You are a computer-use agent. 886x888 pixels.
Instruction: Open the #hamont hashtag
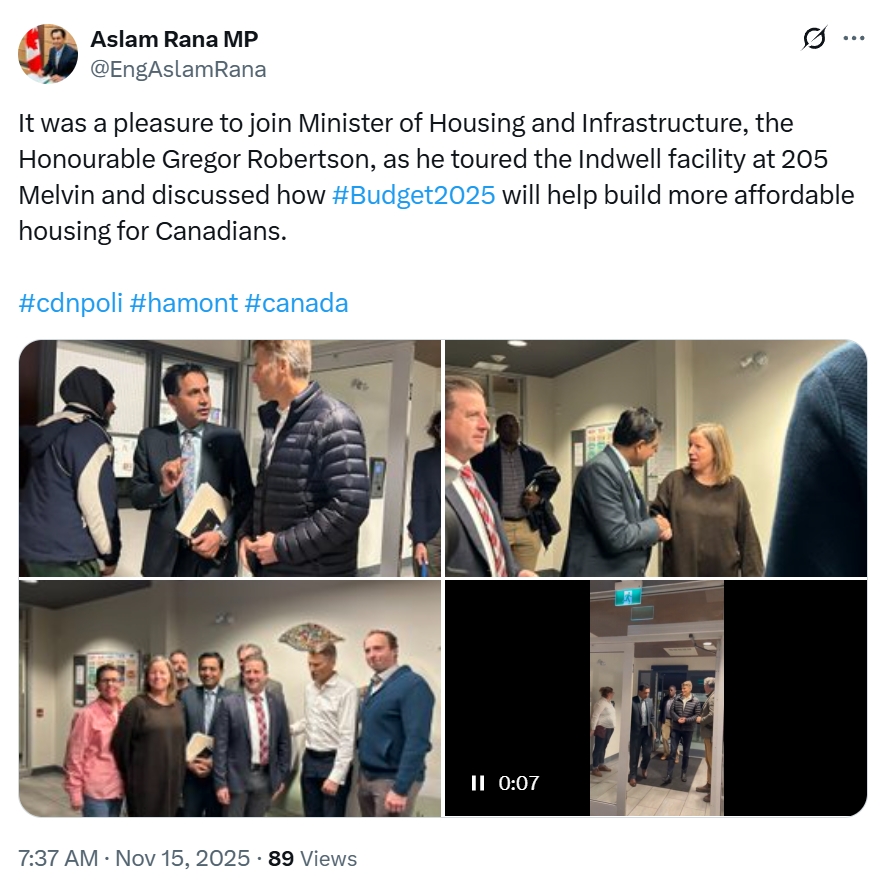(x=184, y=303)
